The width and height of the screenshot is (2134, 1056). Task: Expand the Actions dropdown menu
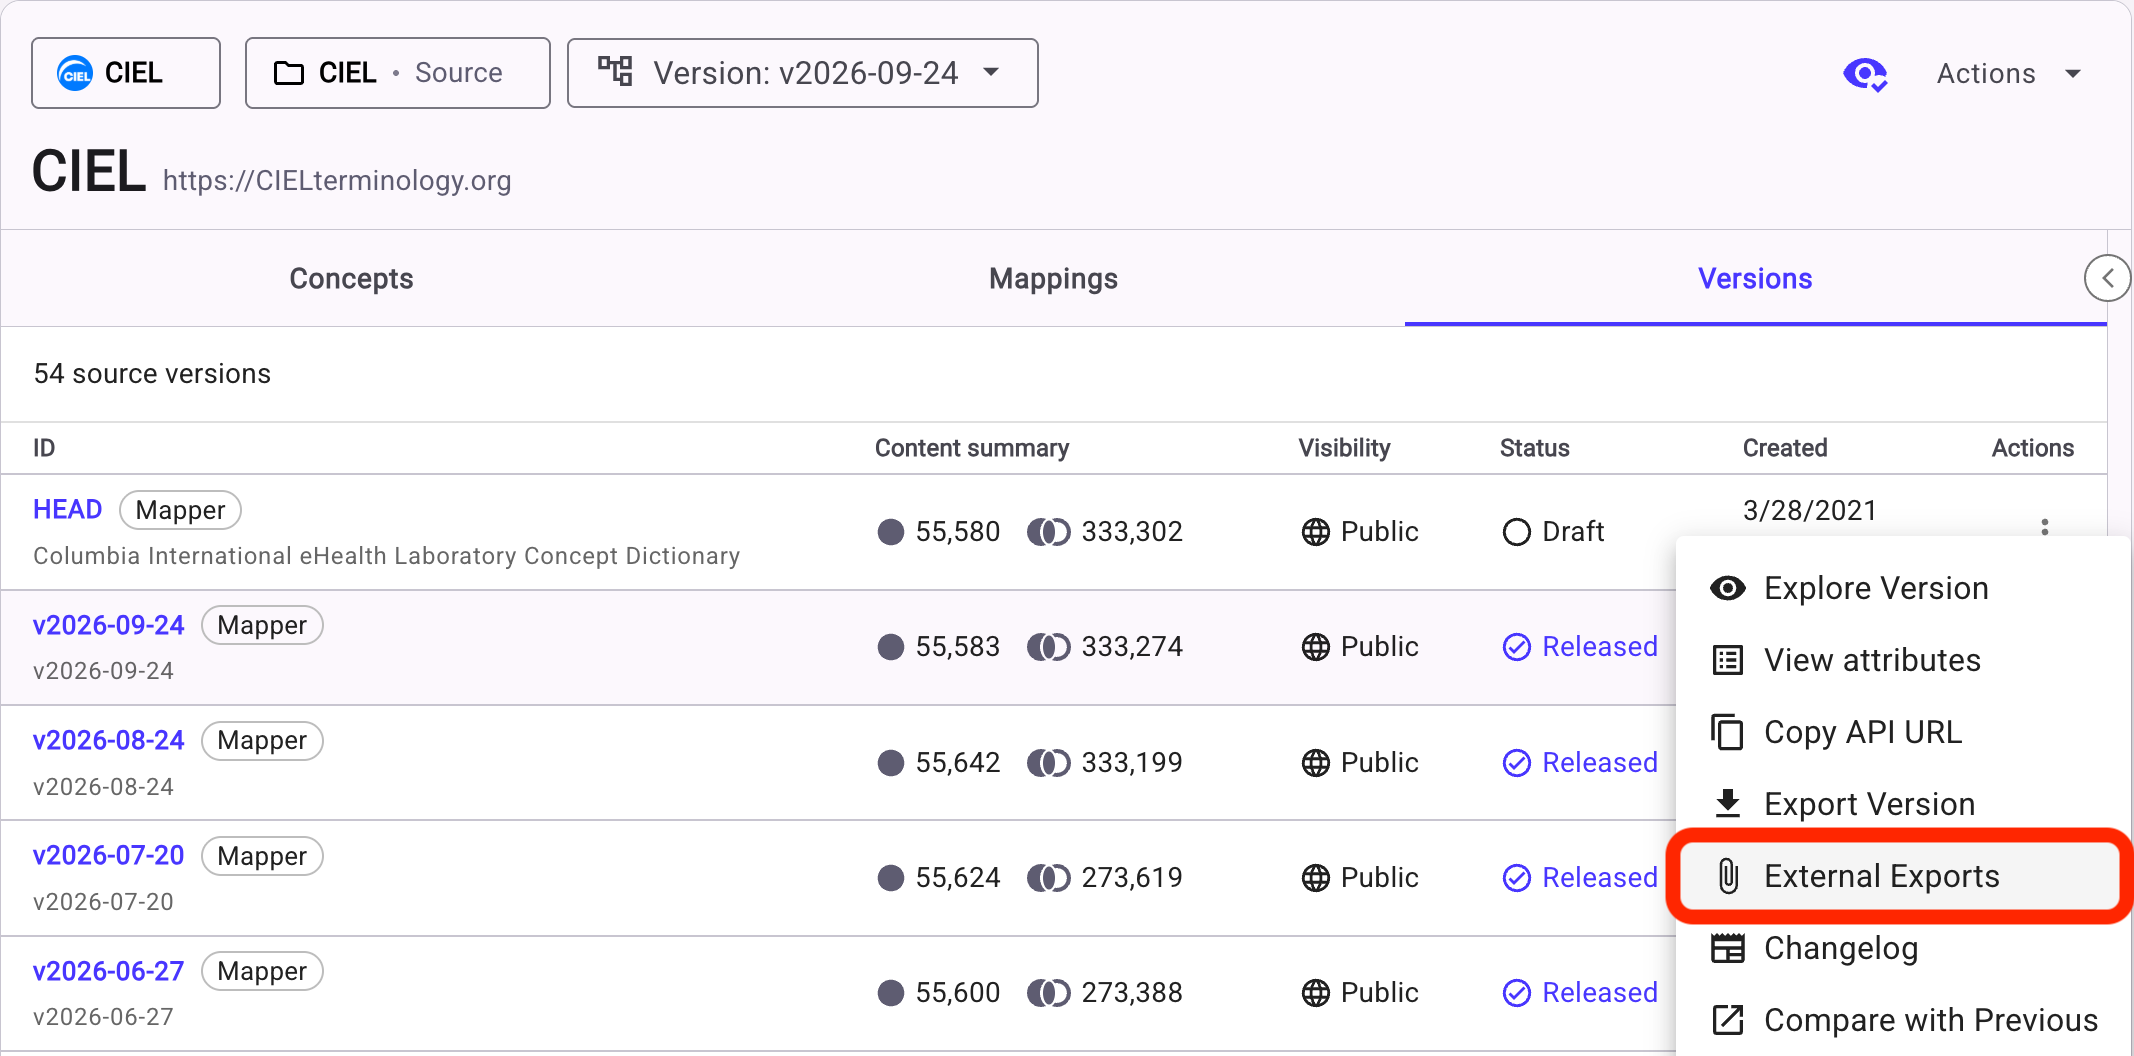tap(2009, 74)
